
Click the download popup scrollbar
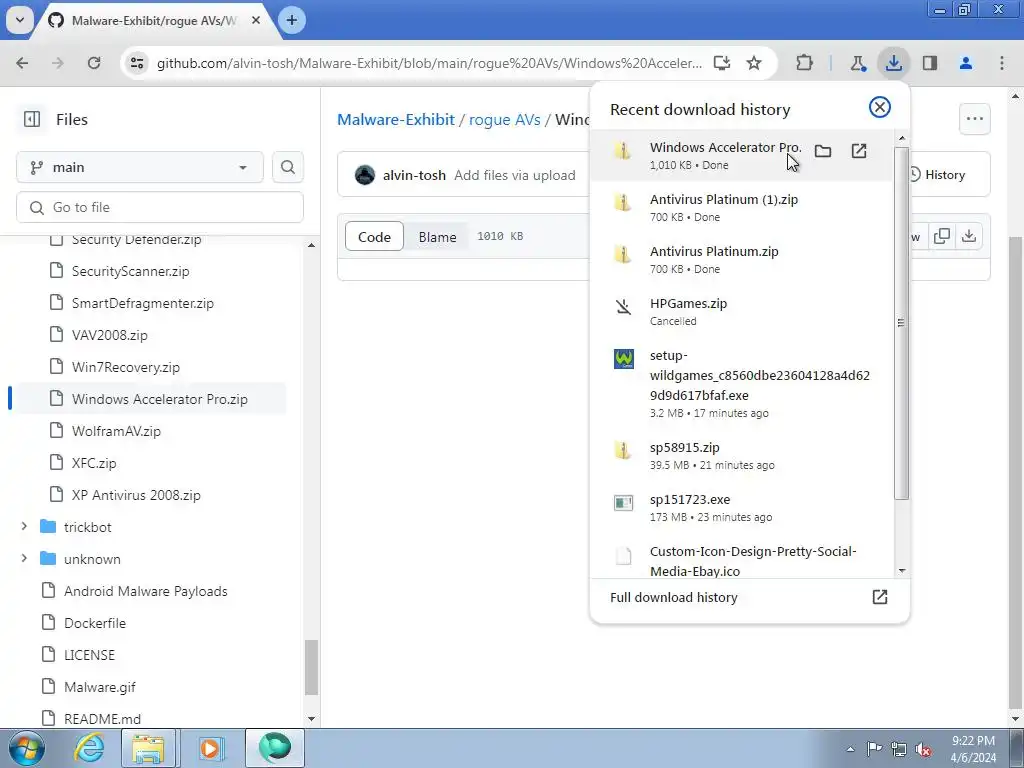pyautogui.click(x=901, y=323)
